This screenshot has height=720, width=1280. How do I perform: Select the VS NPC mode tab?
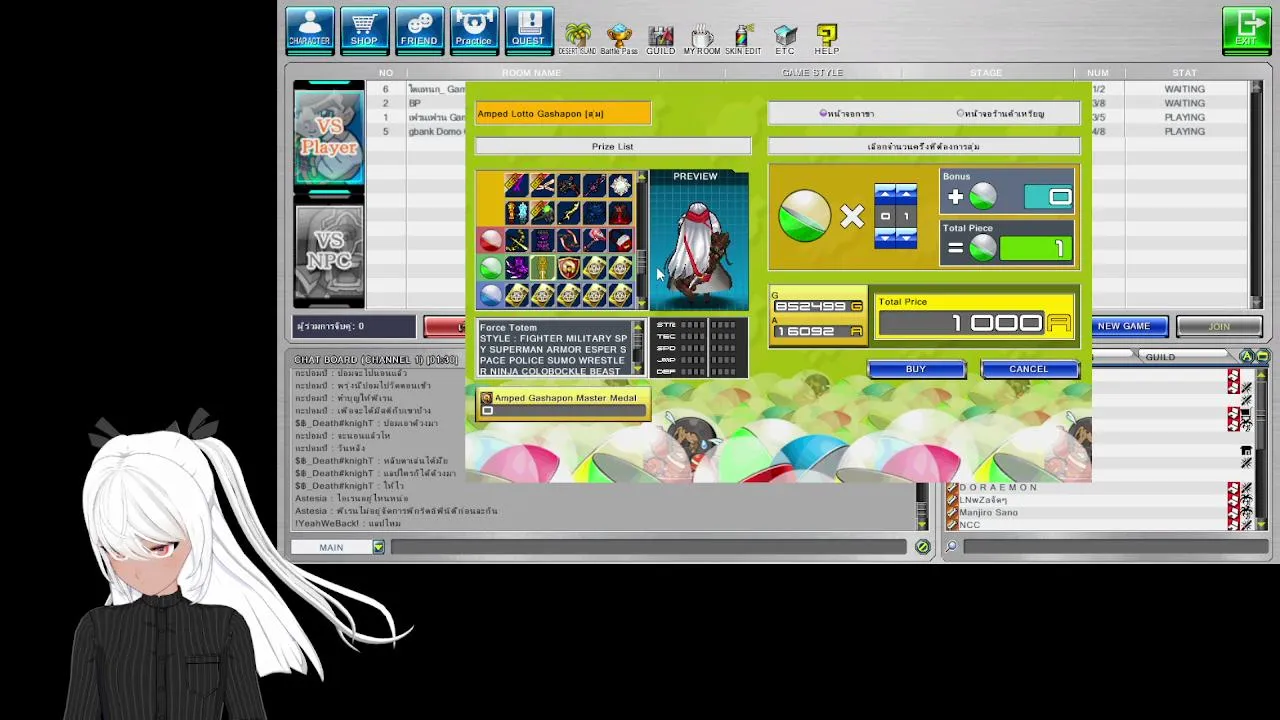tap(329, 251)
